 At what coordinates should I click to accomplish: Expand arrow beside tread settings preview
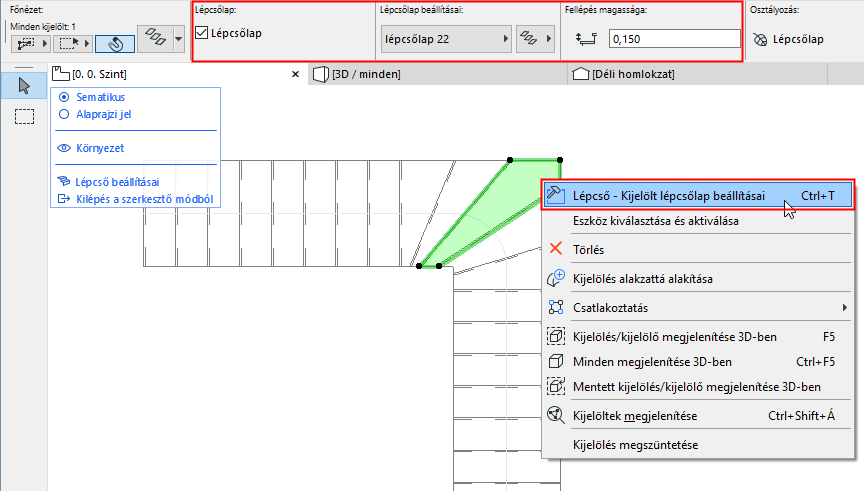[549, 39]
